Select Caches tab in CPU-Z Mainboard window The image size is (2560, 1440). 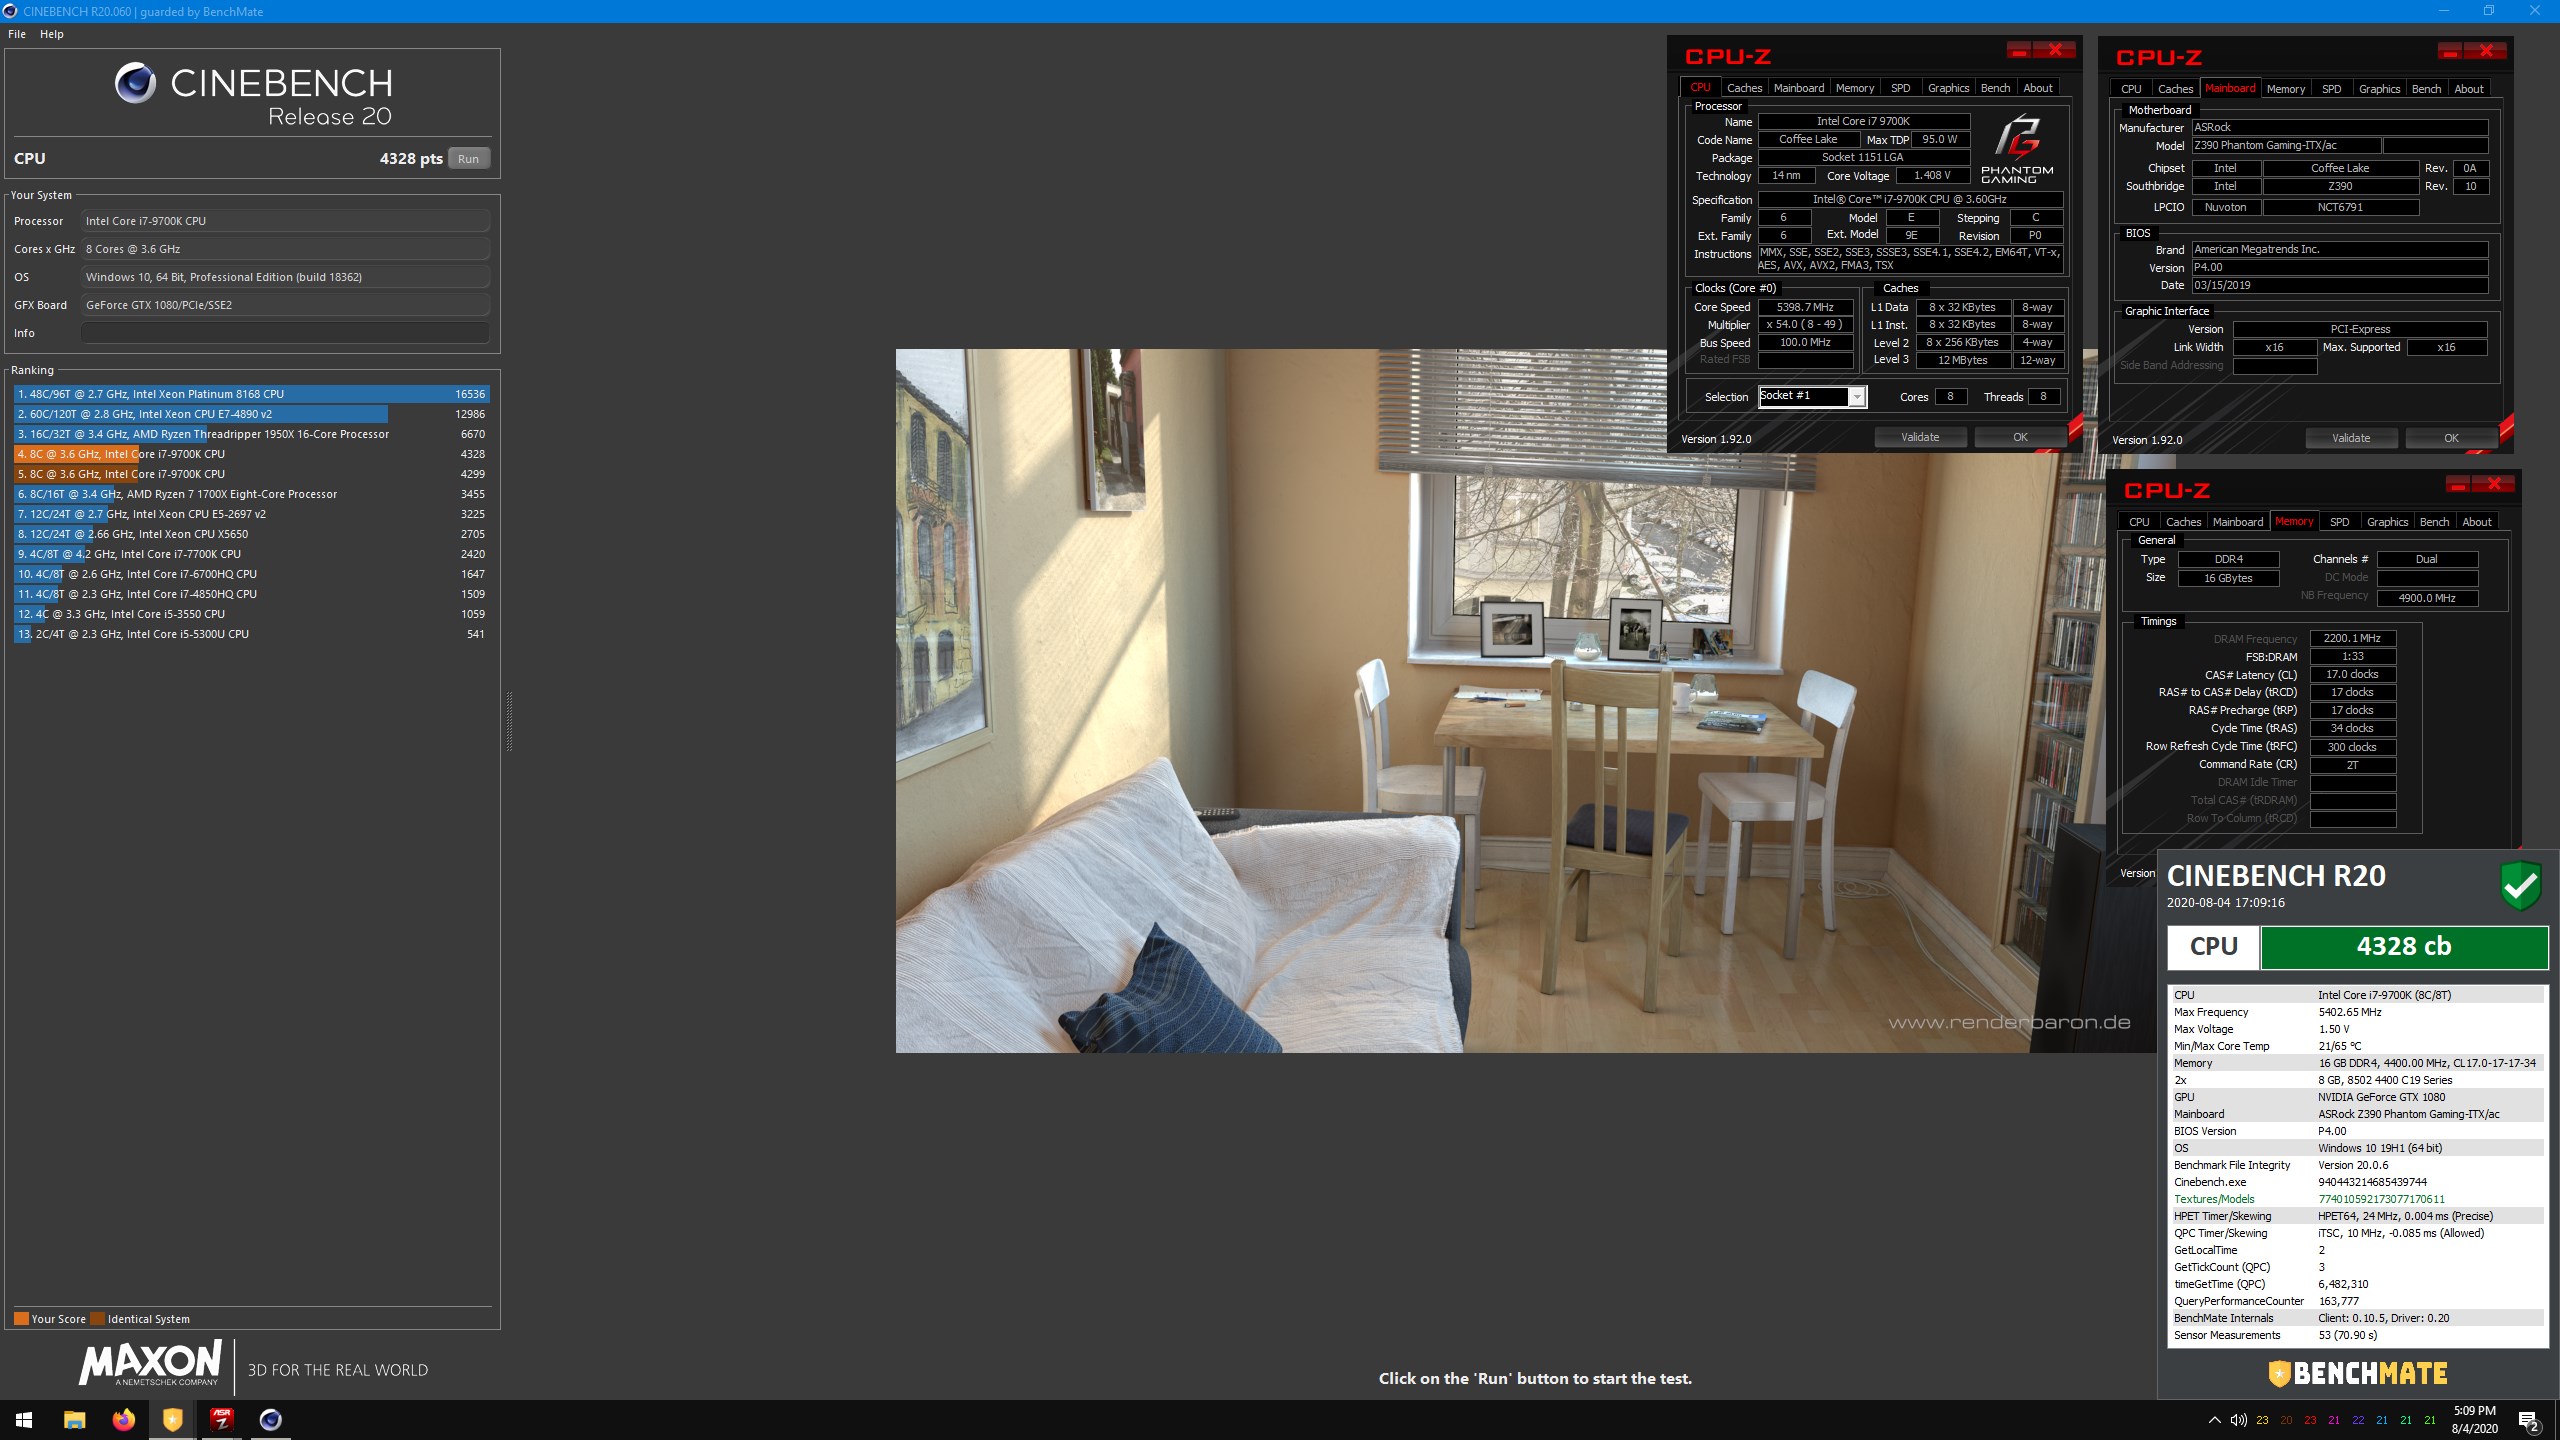[x=2175, y=89]
